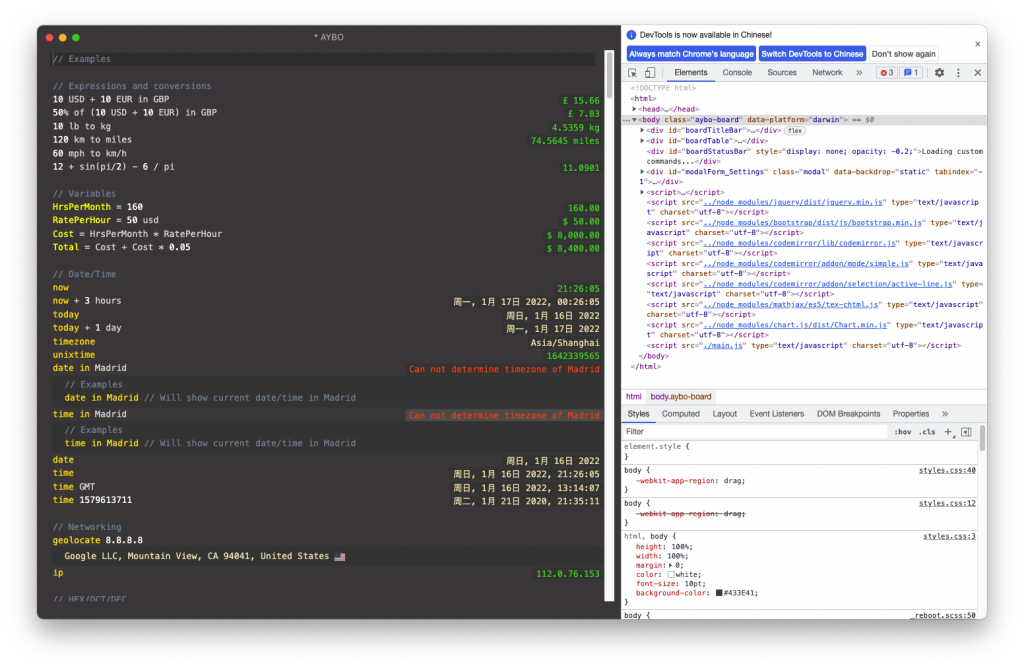
Task: Click the Don't show again button
Action: tap(903, 54)
